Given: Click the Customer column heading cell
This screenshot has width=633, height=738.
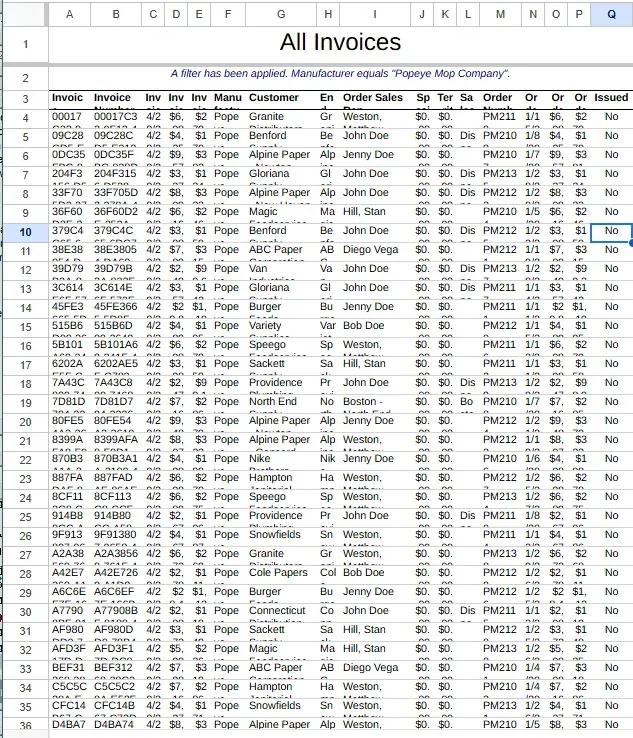Looking at the screenshot, I should pos(281,99).
